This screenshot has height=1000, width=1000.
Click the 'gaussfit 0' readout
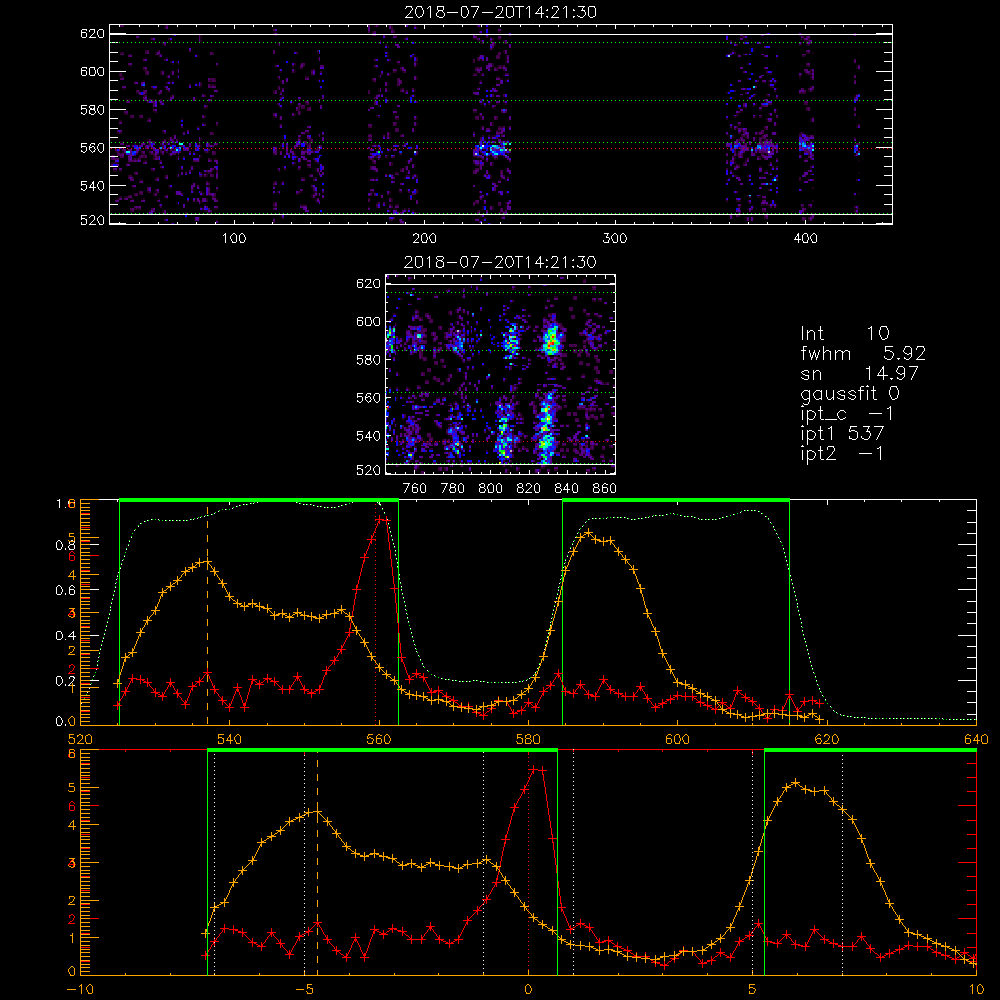pos(850,393)
